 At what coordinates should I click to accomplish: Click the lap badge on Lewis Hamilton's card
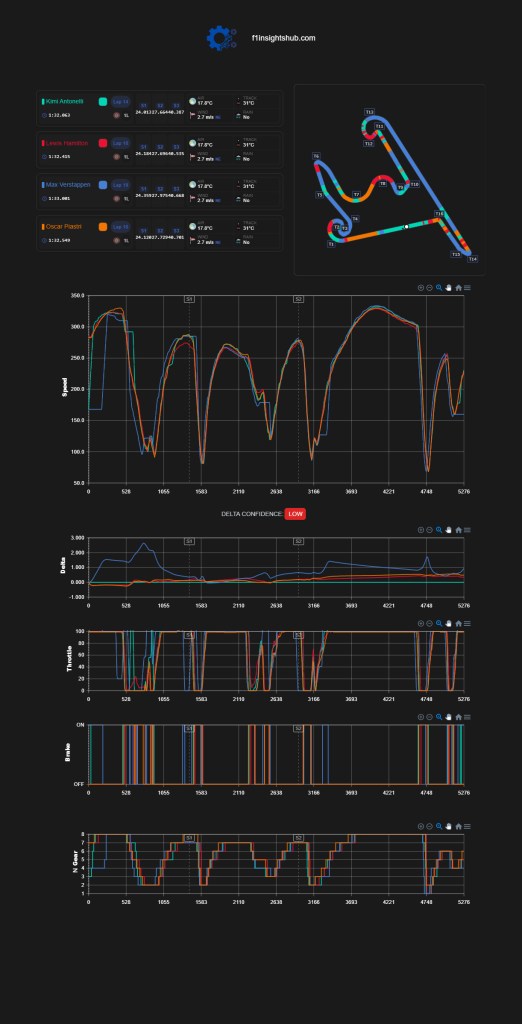[120, 143]
